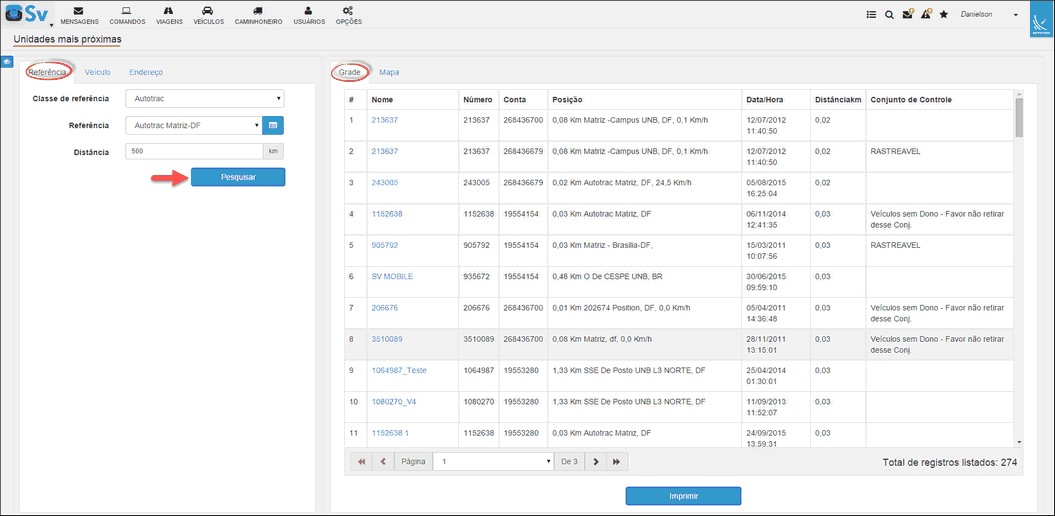Open the message notifications envelope icon
The width and height of the screenshot is (1055, 516).
click(908, 14)
